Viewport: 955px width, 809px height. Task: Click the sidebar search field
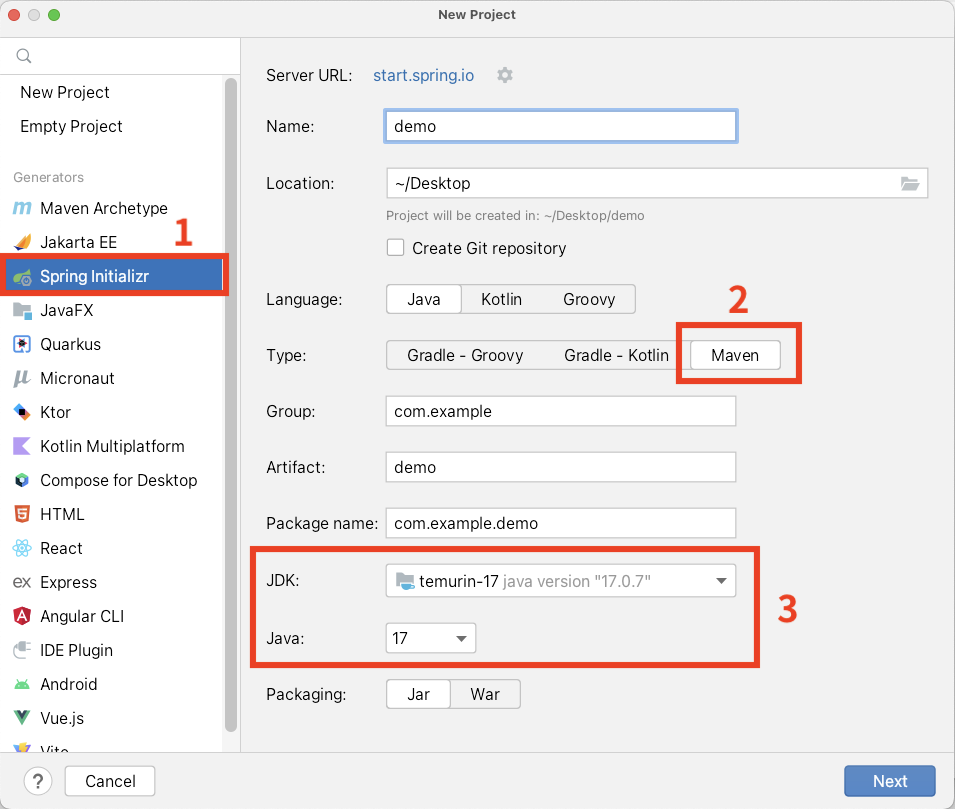[x=120, y=56]
